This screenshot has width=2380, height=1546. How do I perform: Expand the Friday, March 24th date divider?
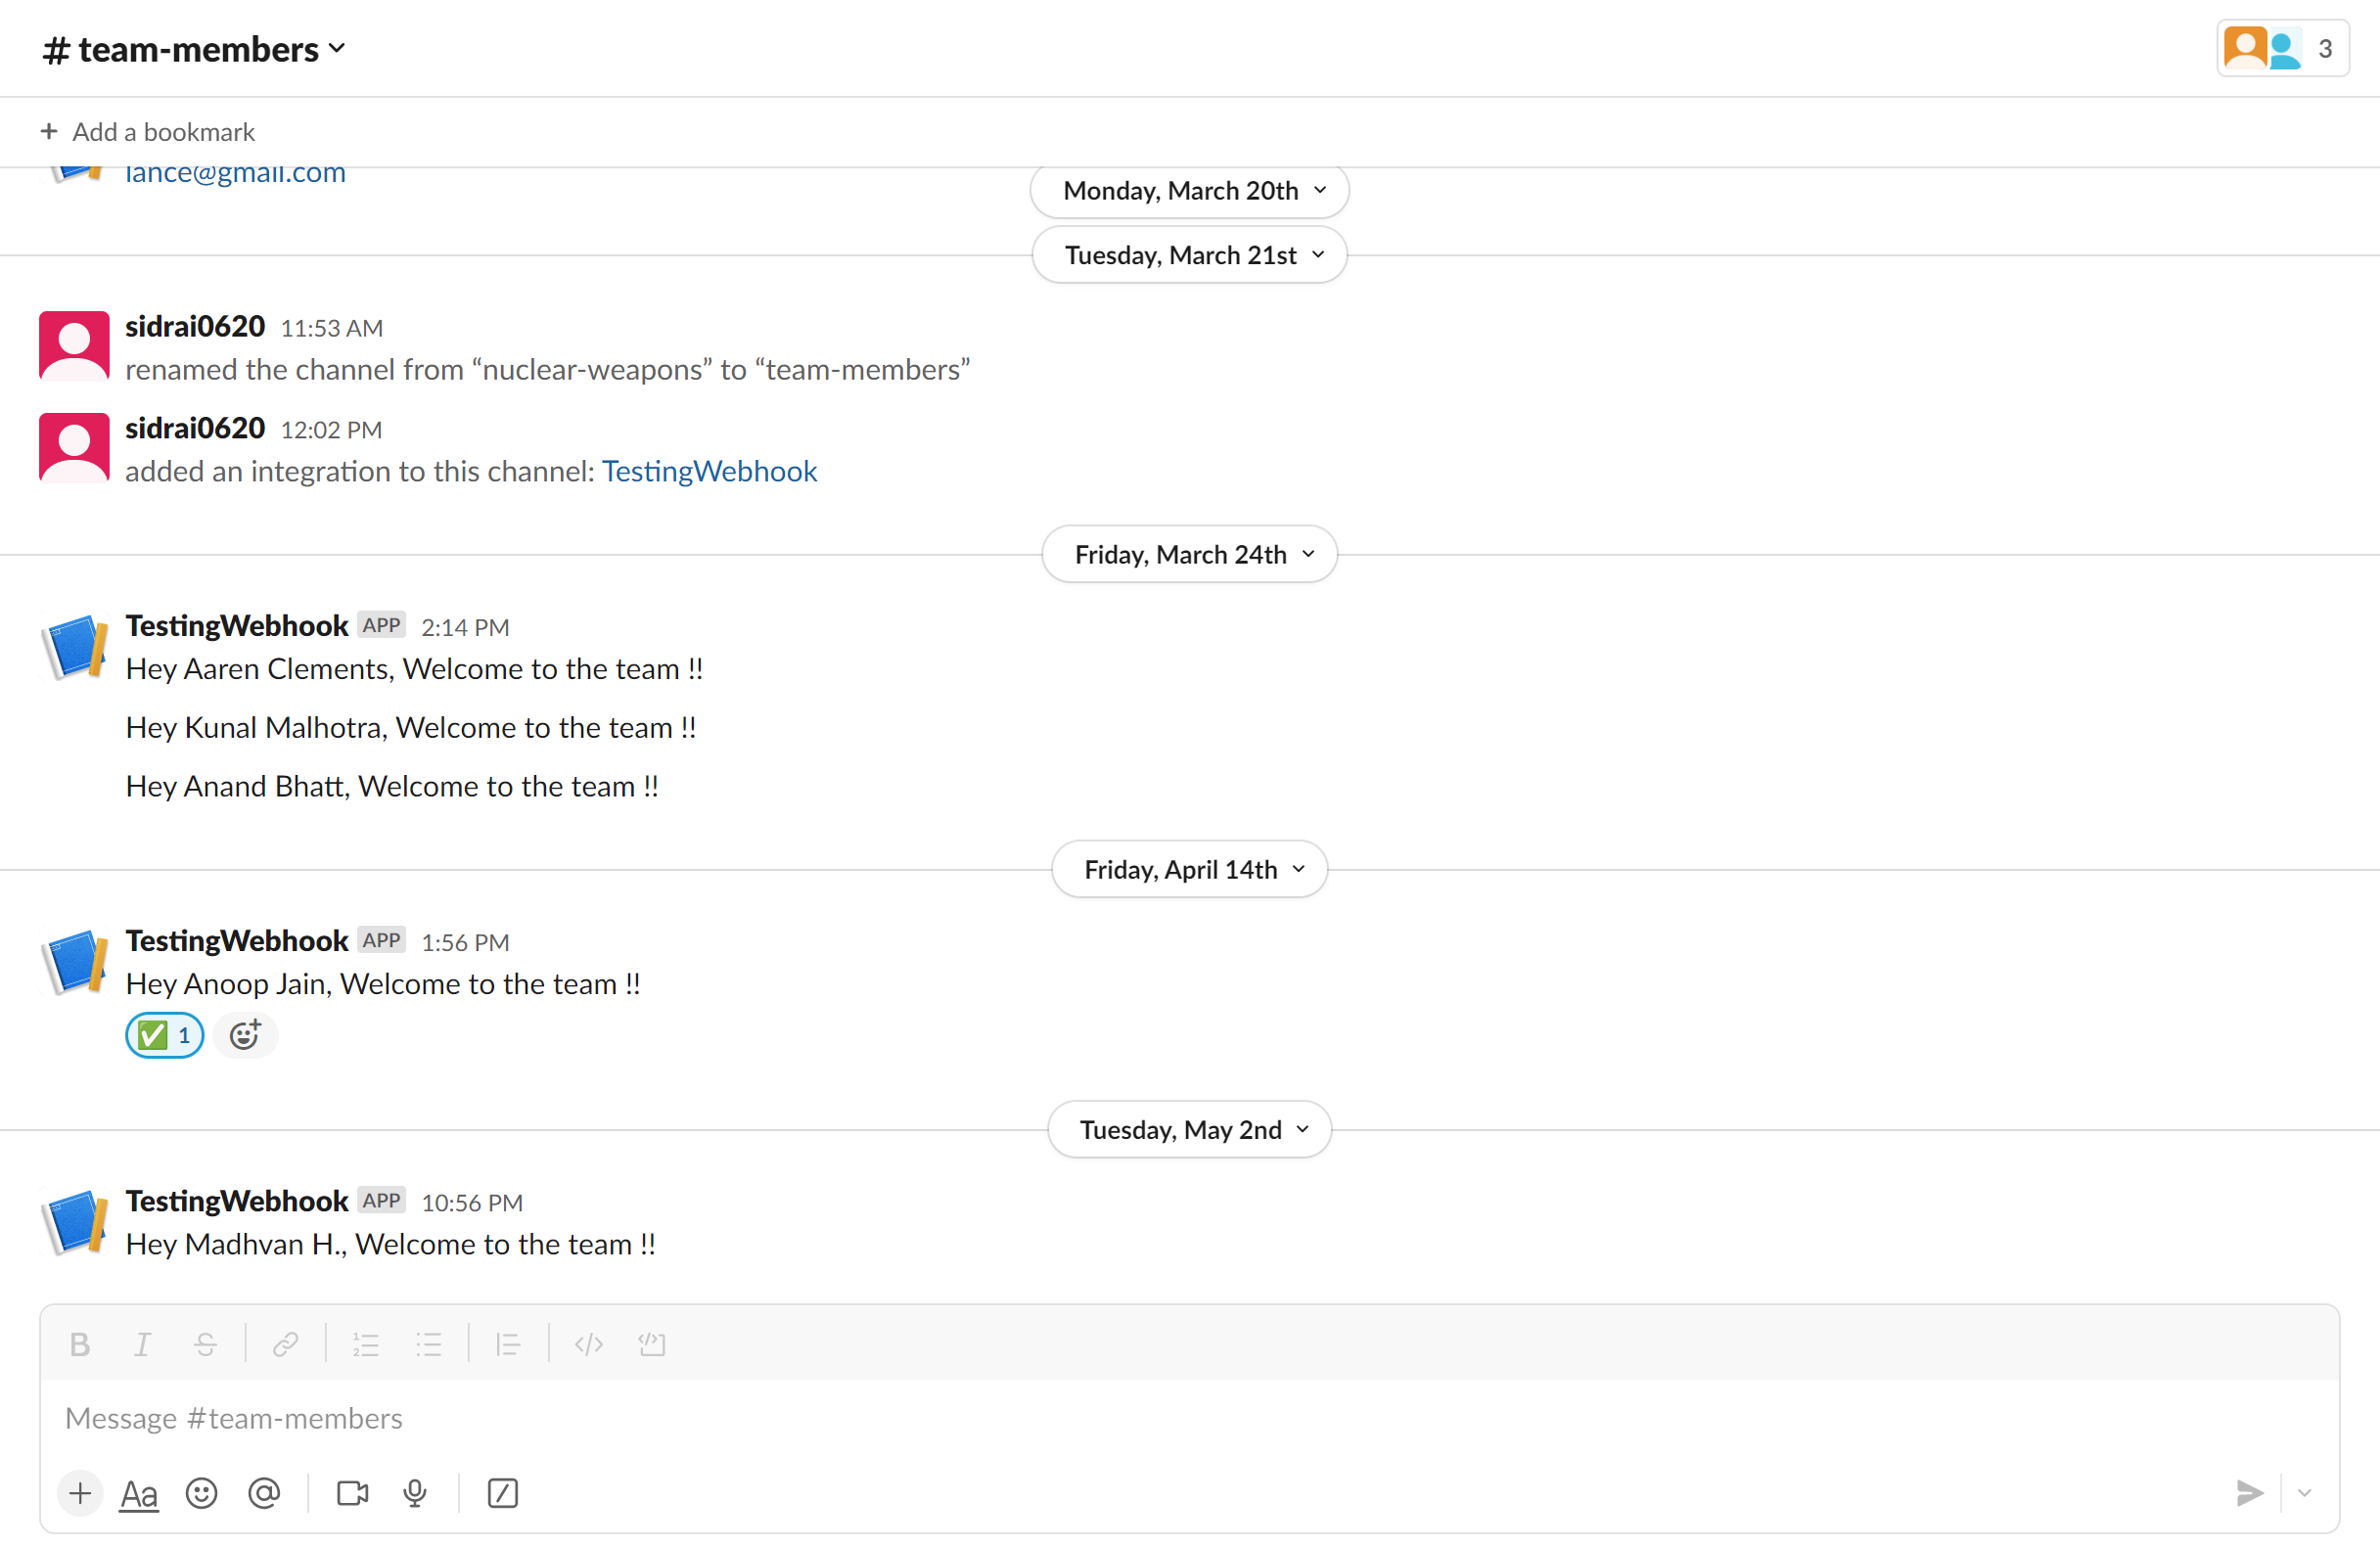[x=1189, y=554]
